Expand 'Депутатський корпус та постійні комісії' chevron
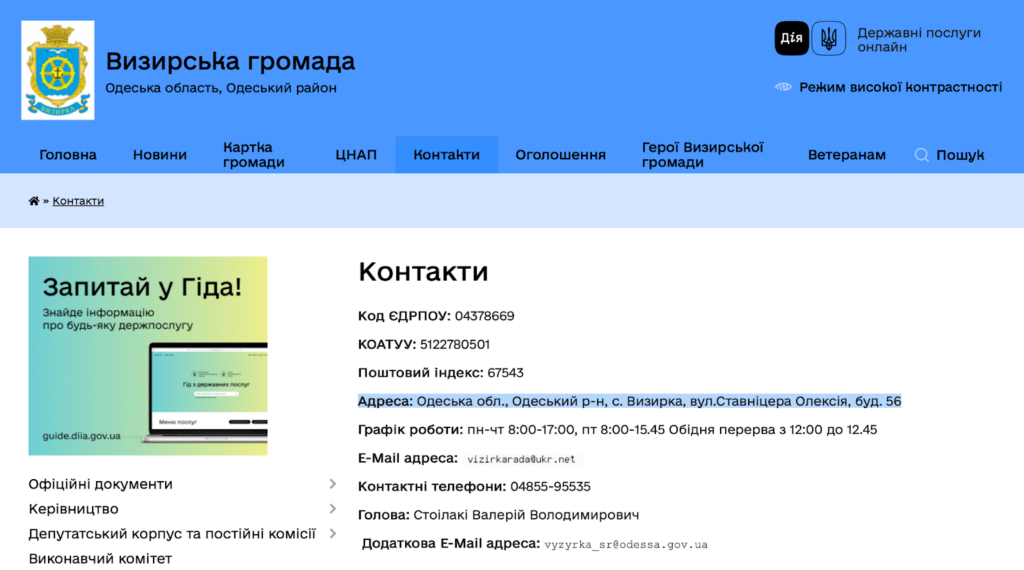 click(x=332, y=534)
